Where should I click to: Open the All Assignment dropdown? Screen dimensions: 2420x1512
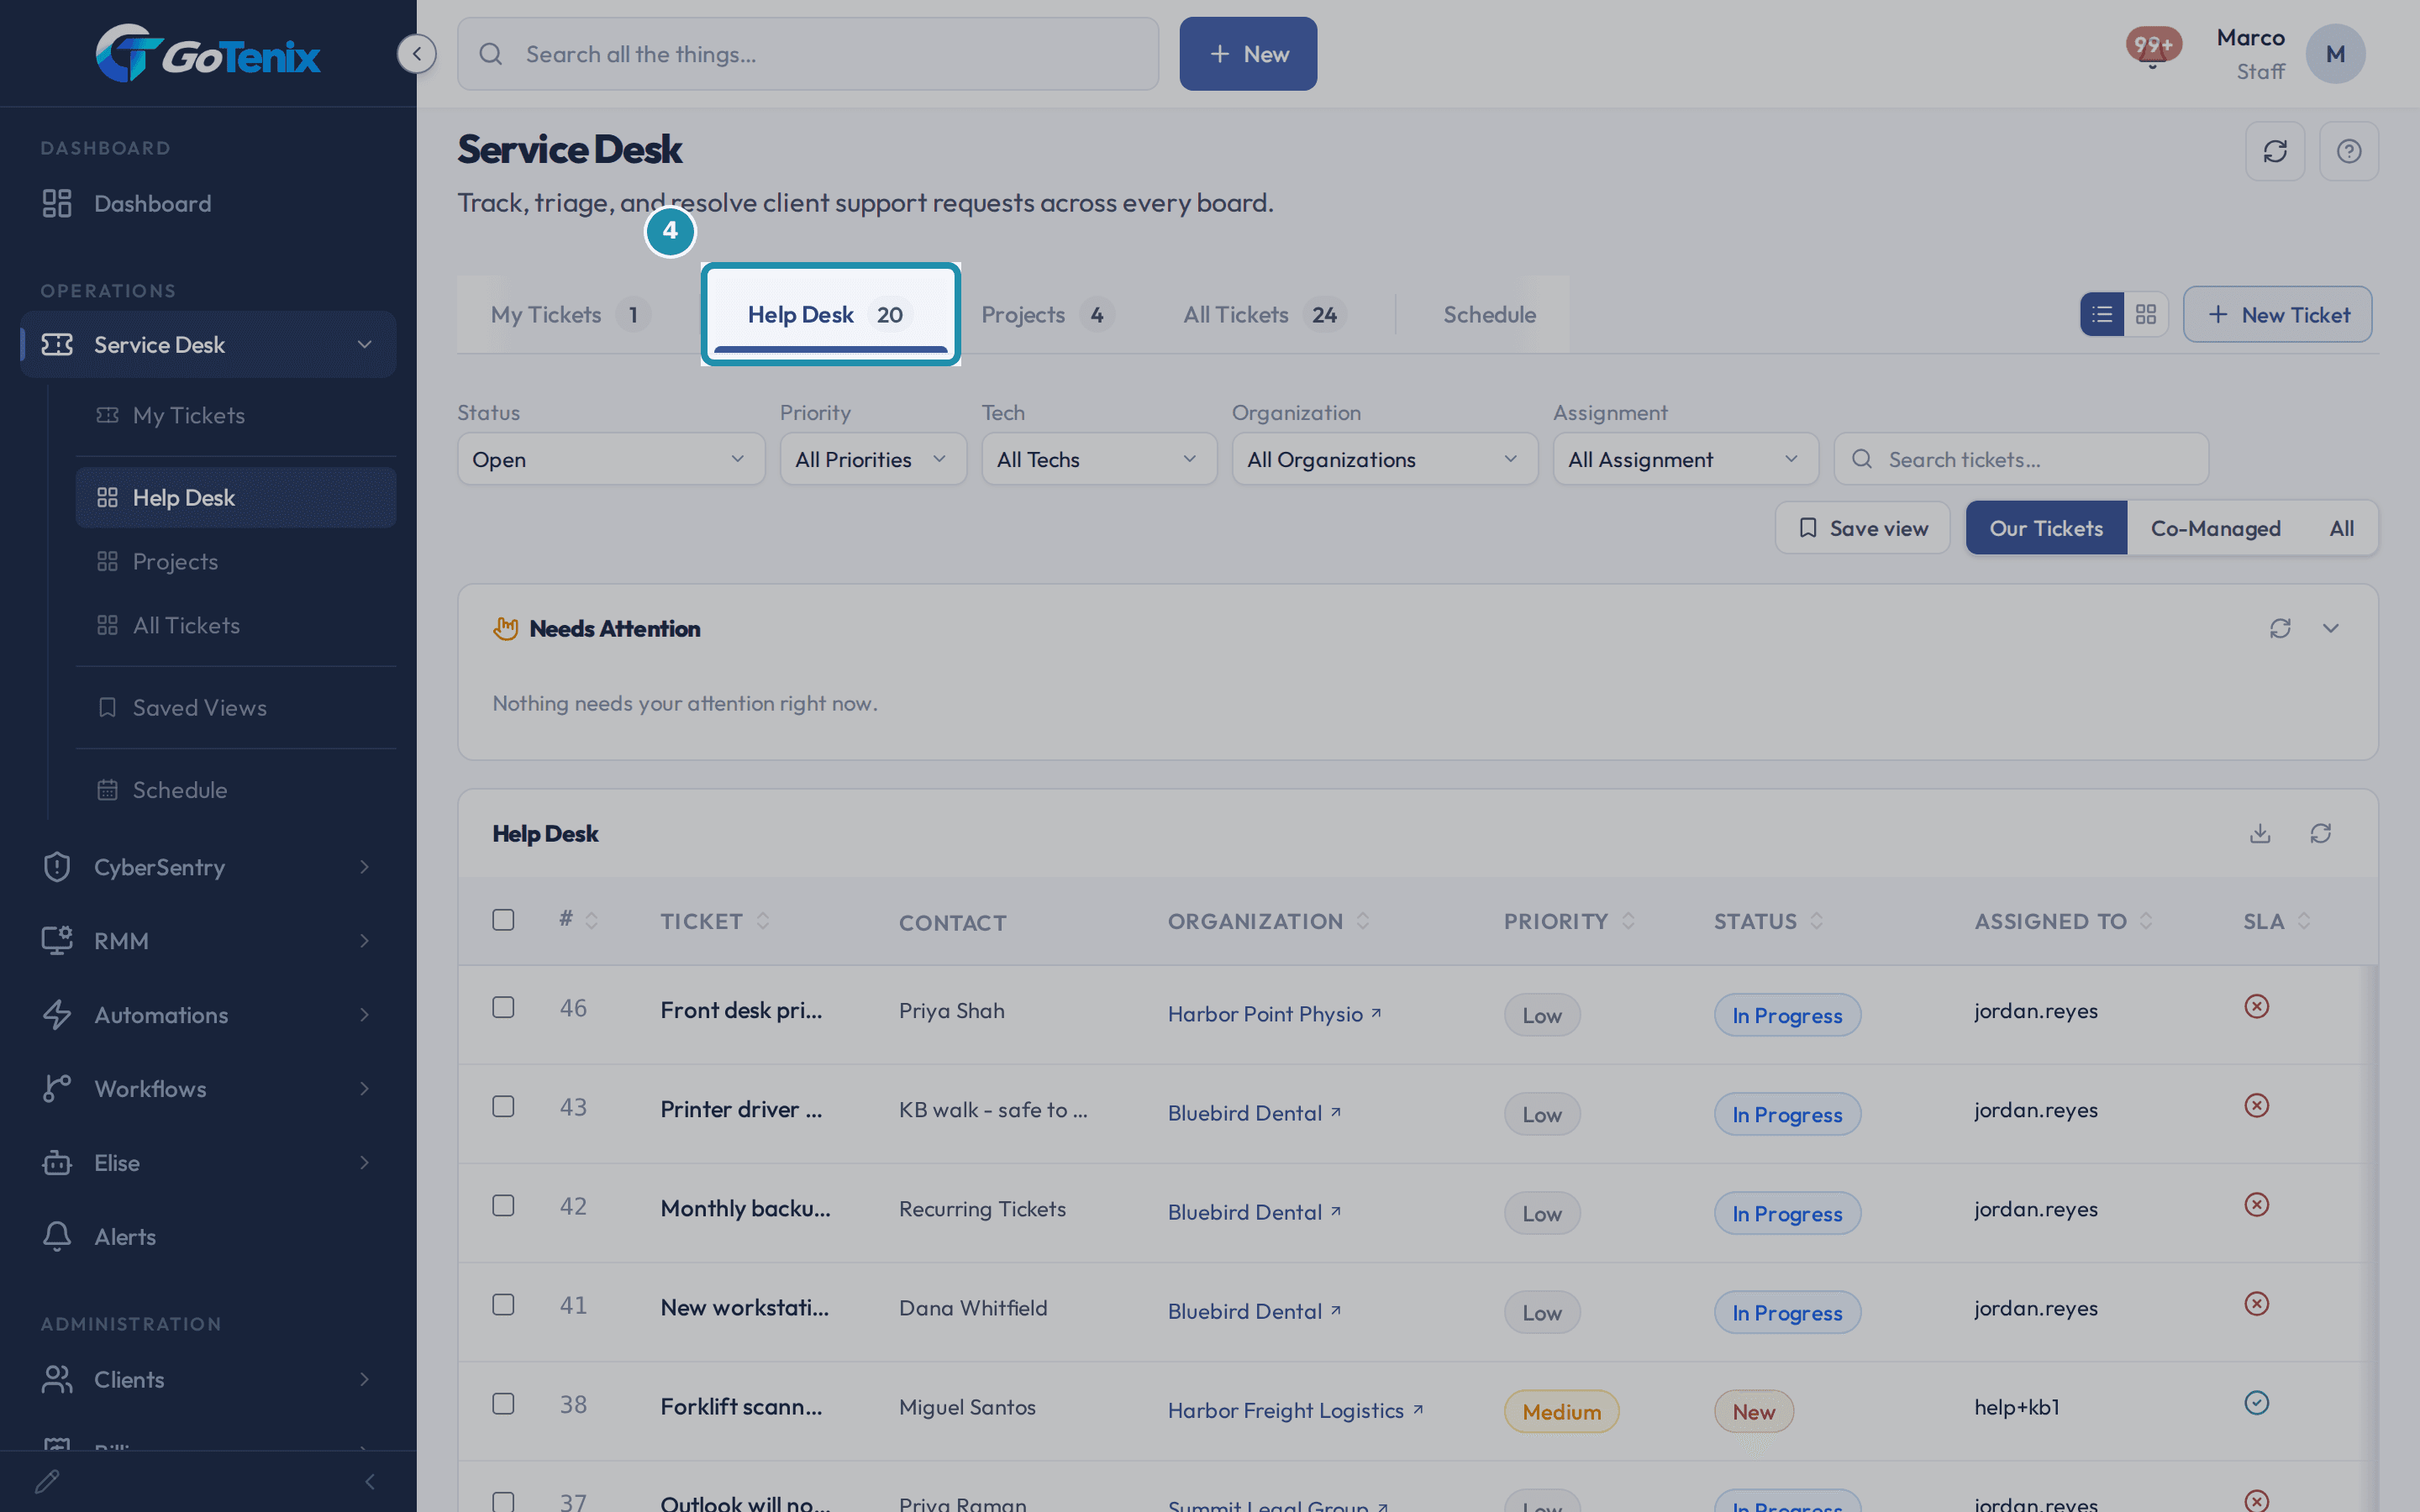coord(1685,459)
